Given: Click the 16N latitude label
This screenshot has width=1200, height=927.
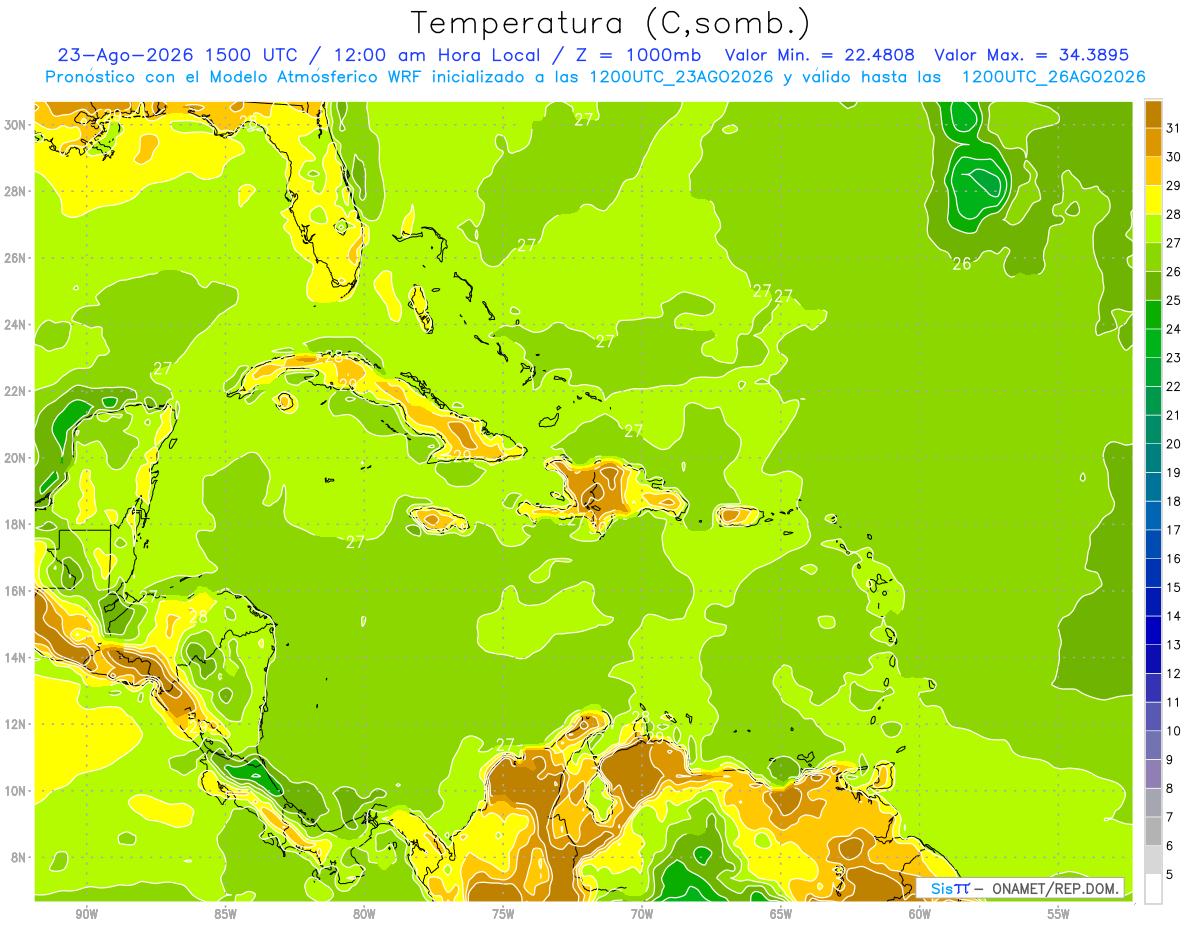Looking at the screenshot, I should (x=15, y=590).
